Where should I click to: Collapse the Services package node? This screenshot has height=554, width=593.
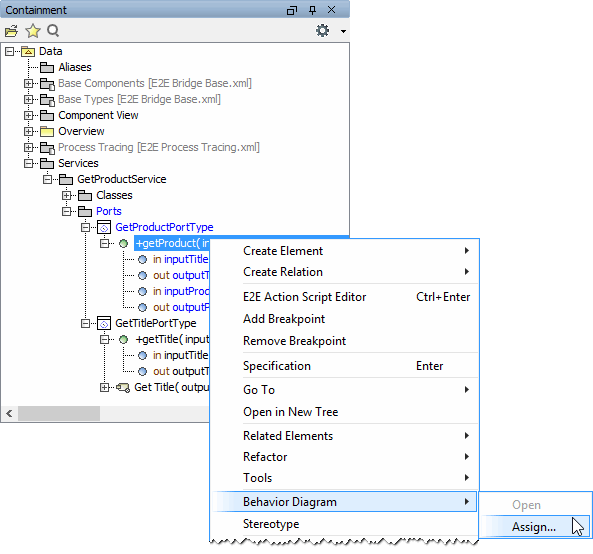[x=28, y=163]
